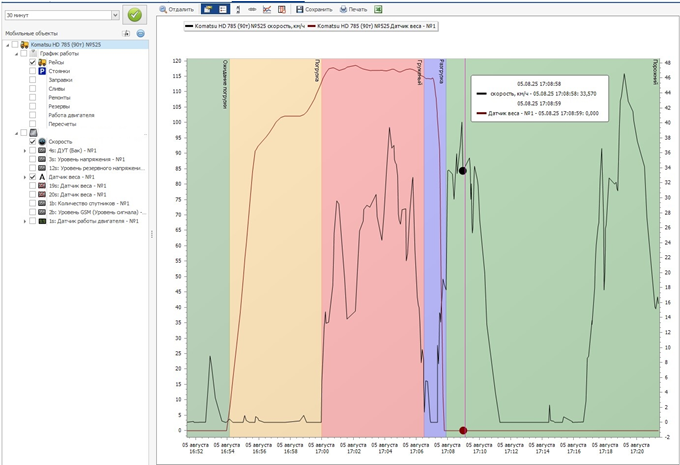Image resolution: width=680 pixels, height=465 pixels.
Task: Select the table view mode icon
Action: tap(222, 8)
